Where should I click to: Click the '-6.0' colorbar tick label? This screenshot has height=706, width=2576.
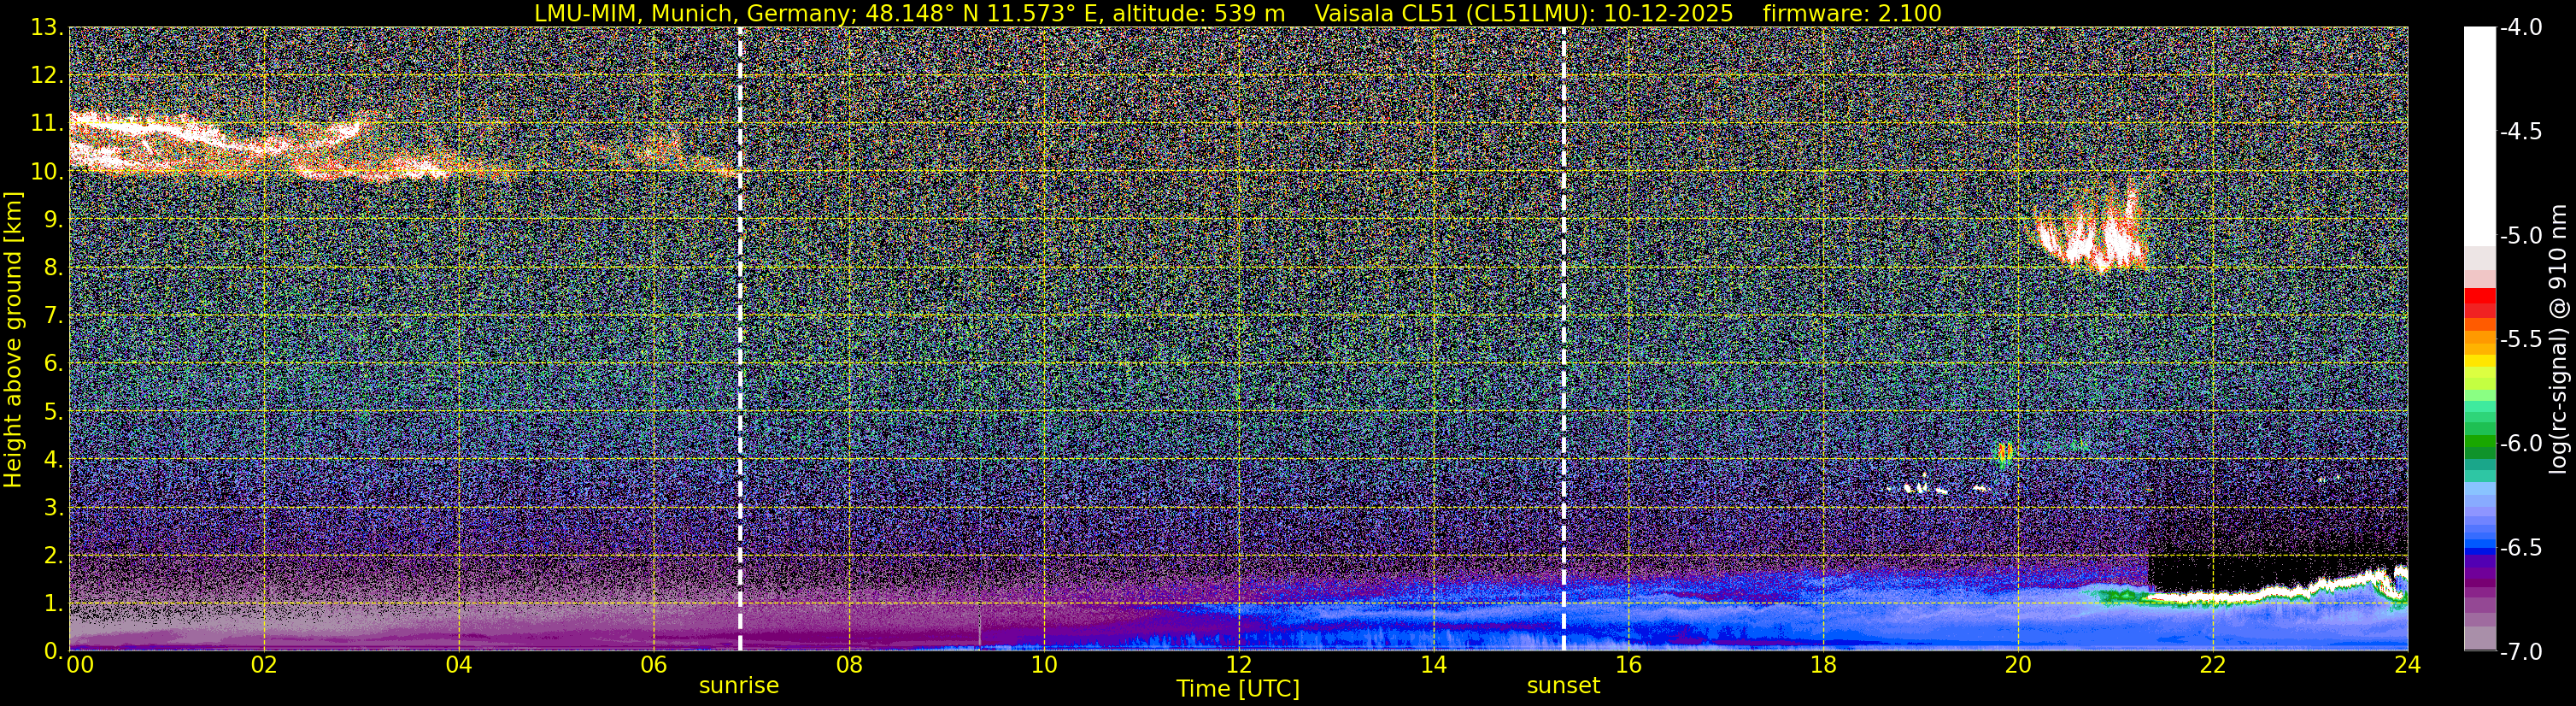(x=2520, y=444)
